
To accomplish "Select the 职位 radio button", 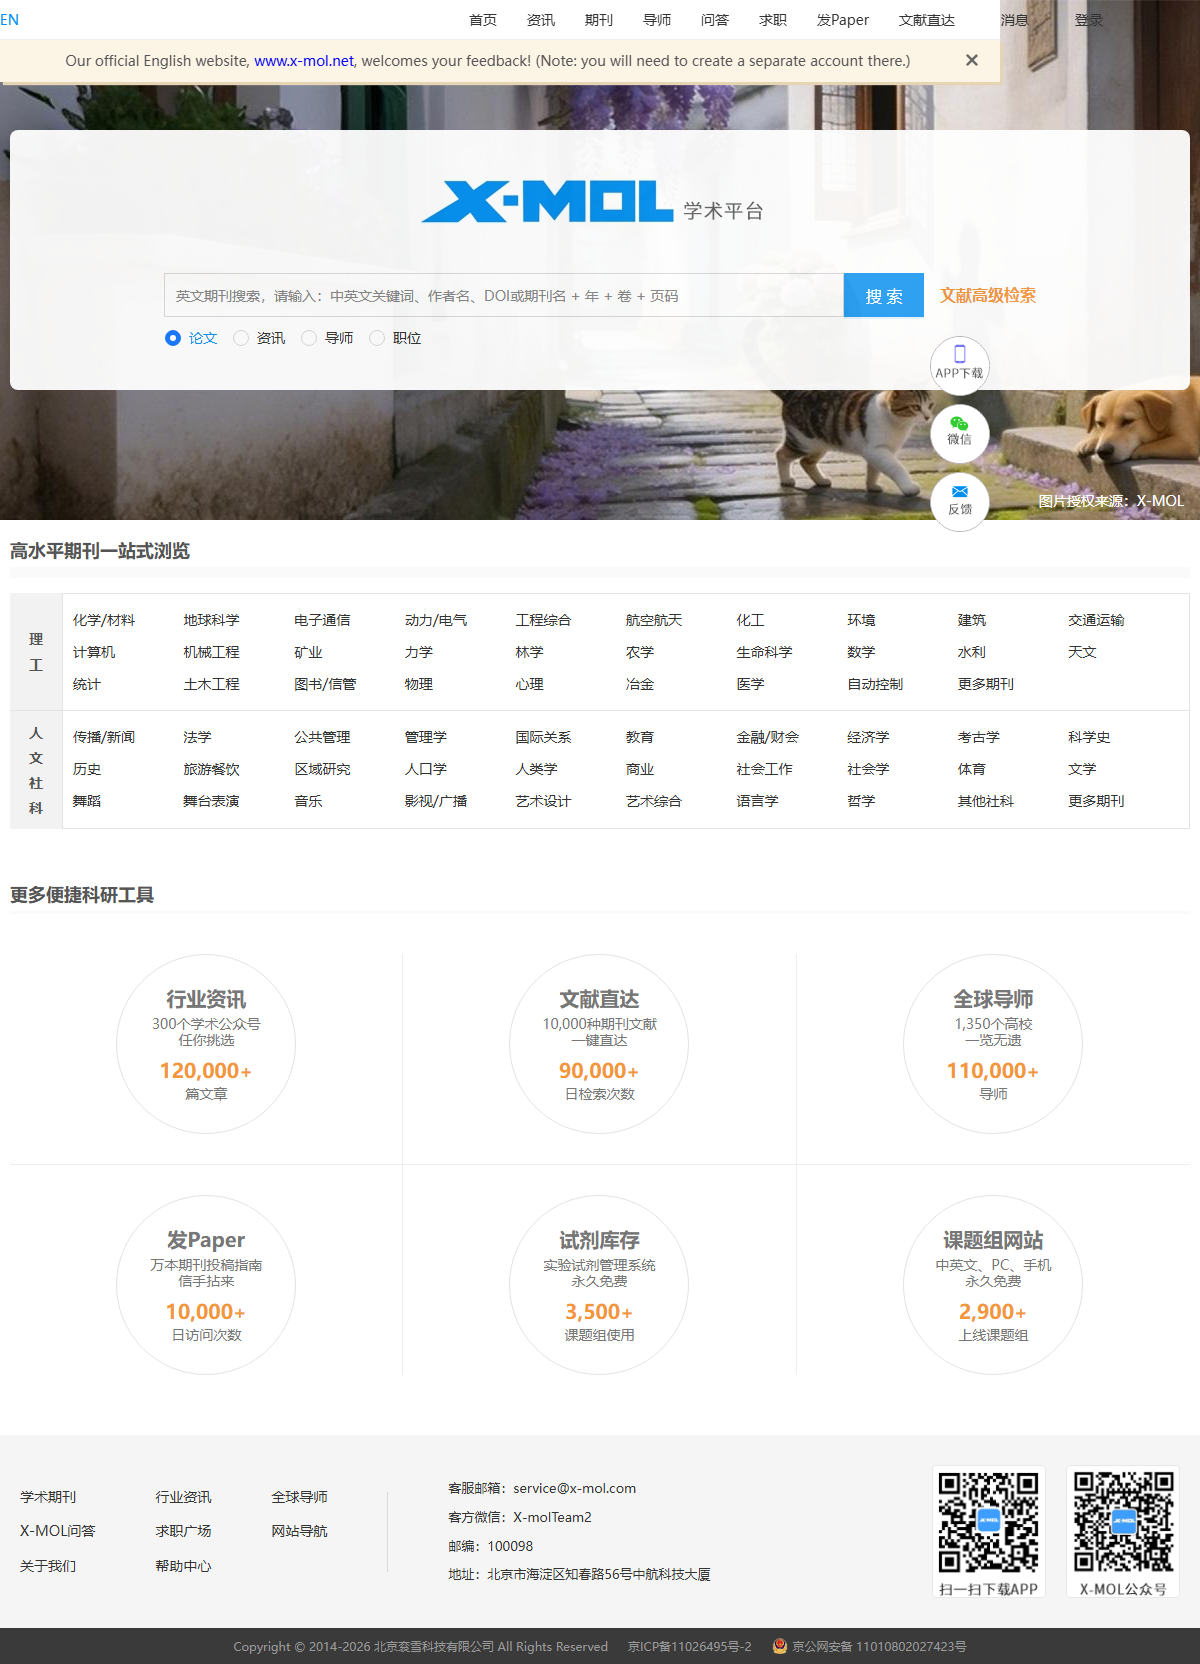I will click(377, 338).
